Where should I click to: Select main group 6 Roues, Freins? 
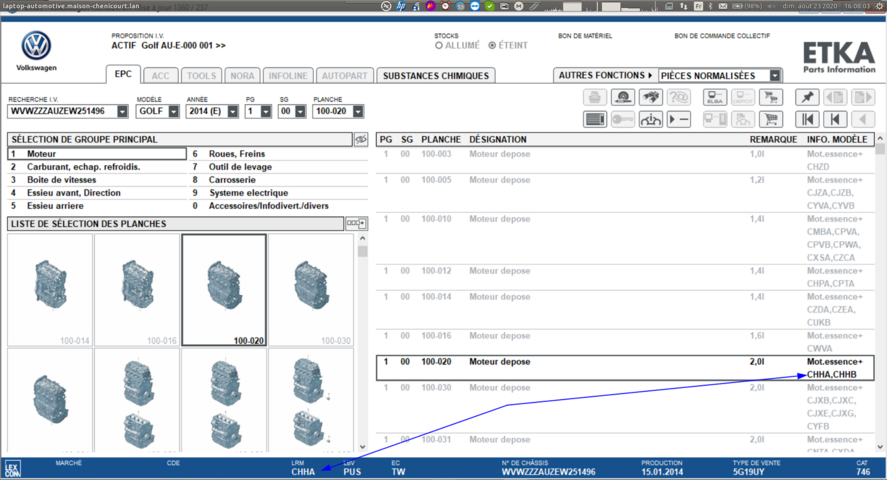click(278, 154)
